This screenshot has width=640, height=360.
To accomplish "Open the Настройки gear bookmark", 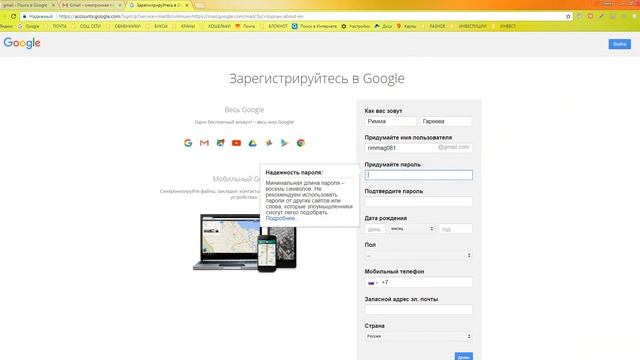I will coord(356,26).
